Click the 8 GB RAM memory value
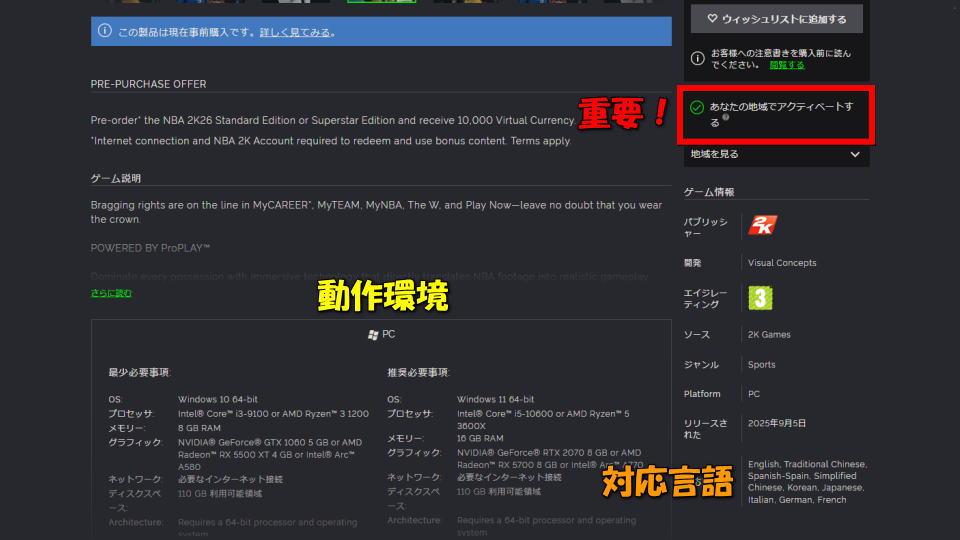 tap(199, 428)
